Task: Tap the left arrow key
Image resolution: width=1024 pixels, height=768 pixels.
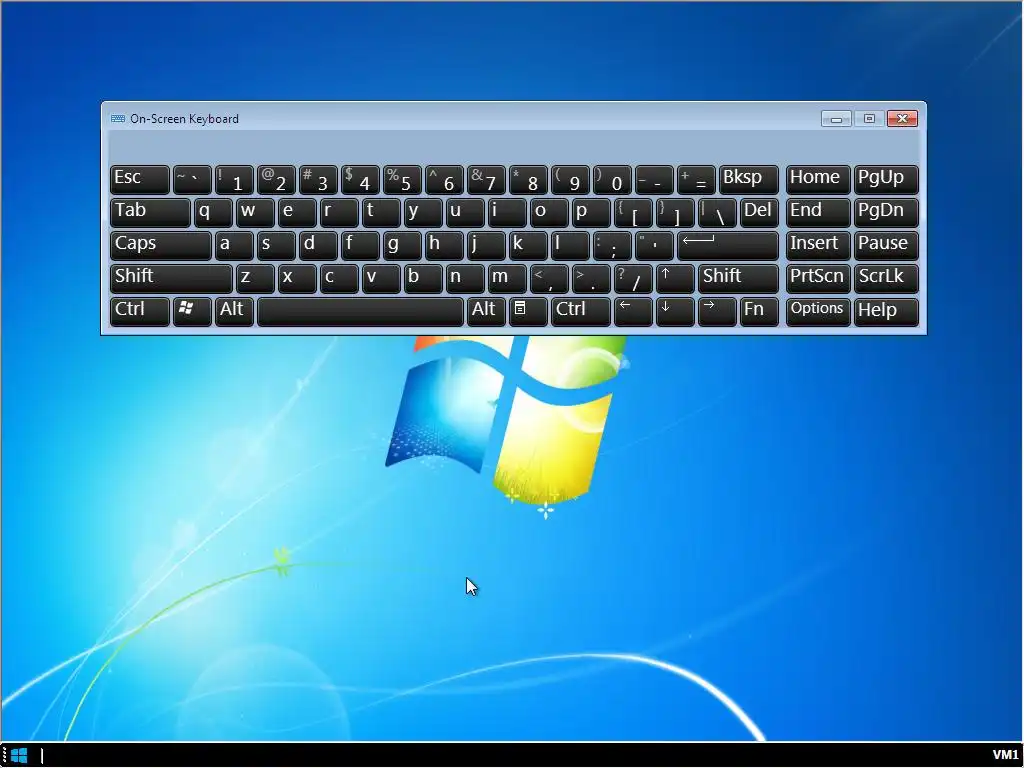Action: pyautogui.click(x=633, y=312)
